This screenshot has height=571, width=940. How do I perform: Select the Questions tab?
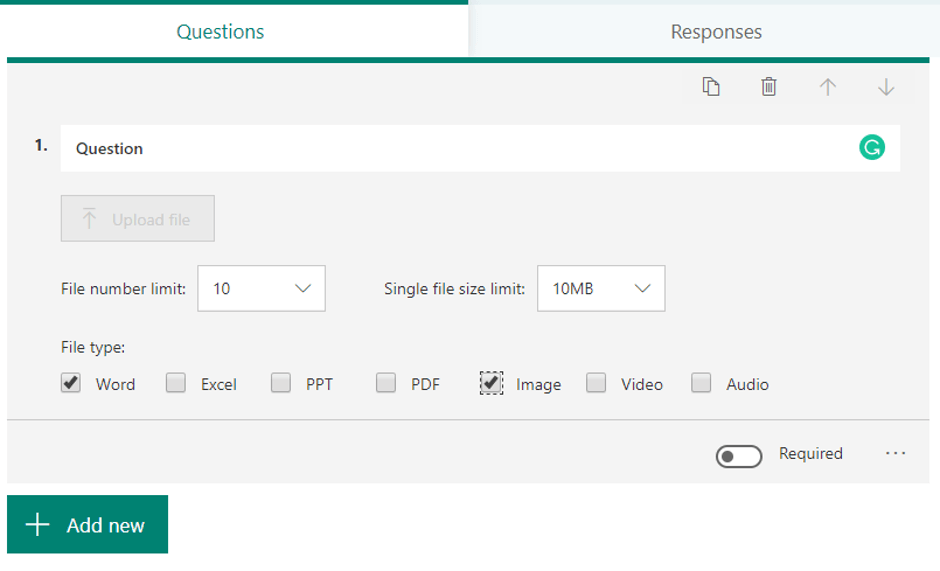[220, 32]
